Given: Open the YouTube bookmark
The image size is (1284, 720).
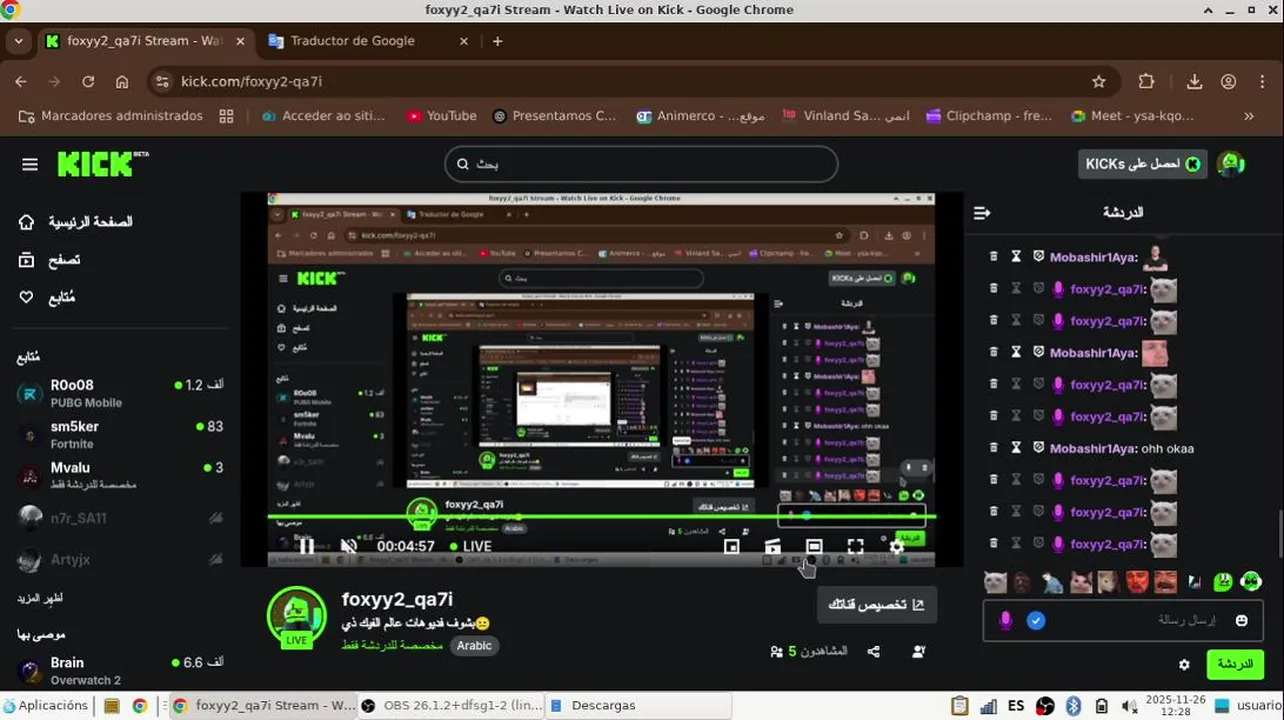Looking at the screenshot, I should pos(442,116).
